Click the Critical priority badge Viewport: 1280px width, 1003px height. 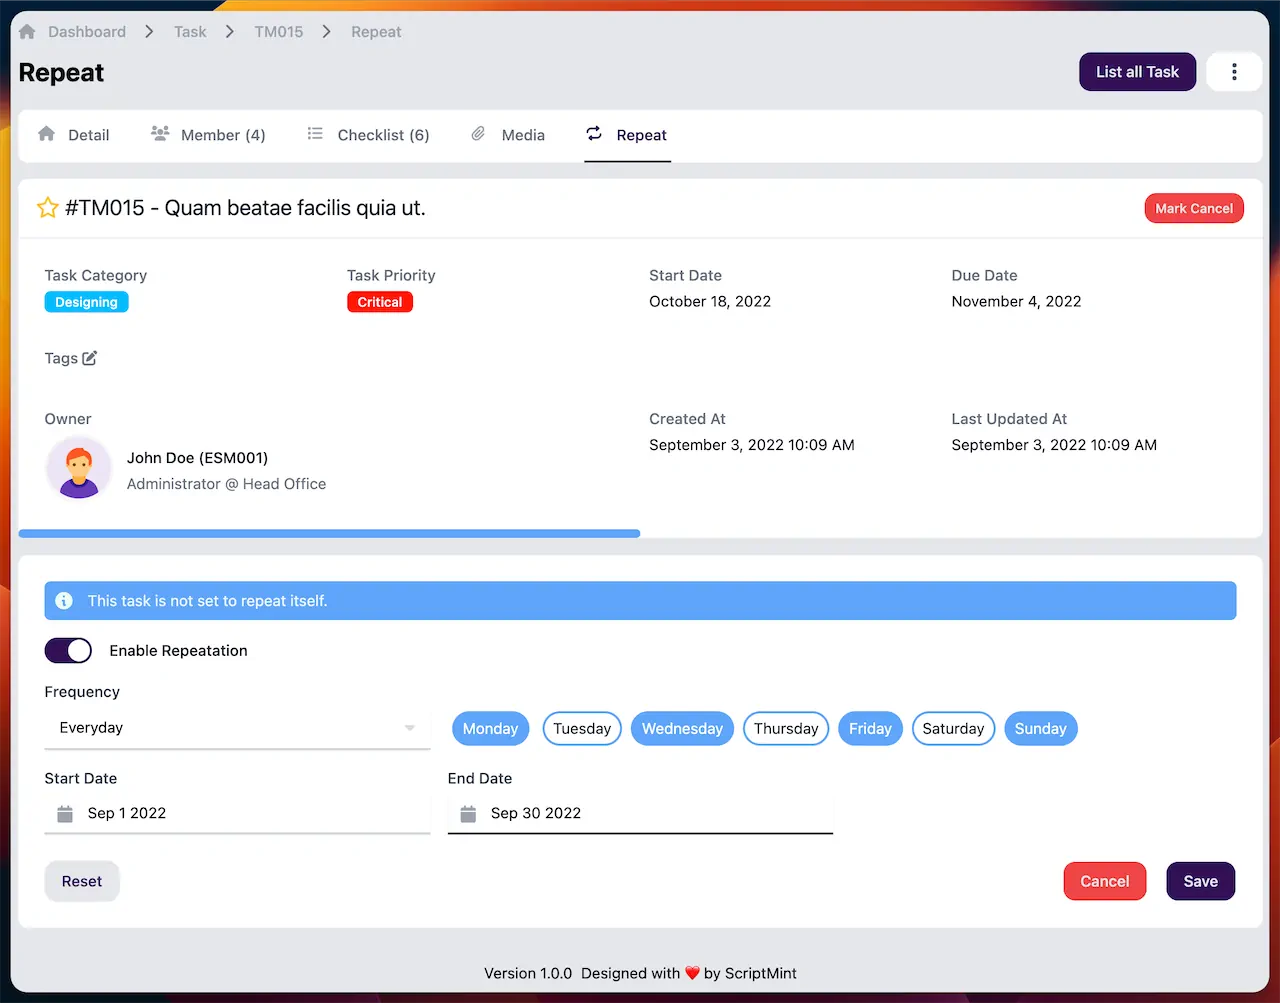click(x=380, y=302)
